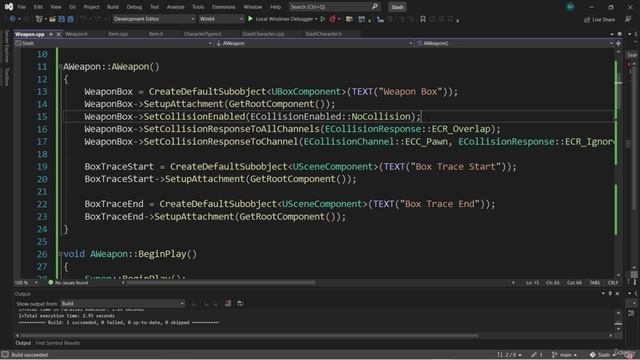Screen dimensions: 640x360
Task: Click Start Without Debugging outline play icon
Action: 323,19
